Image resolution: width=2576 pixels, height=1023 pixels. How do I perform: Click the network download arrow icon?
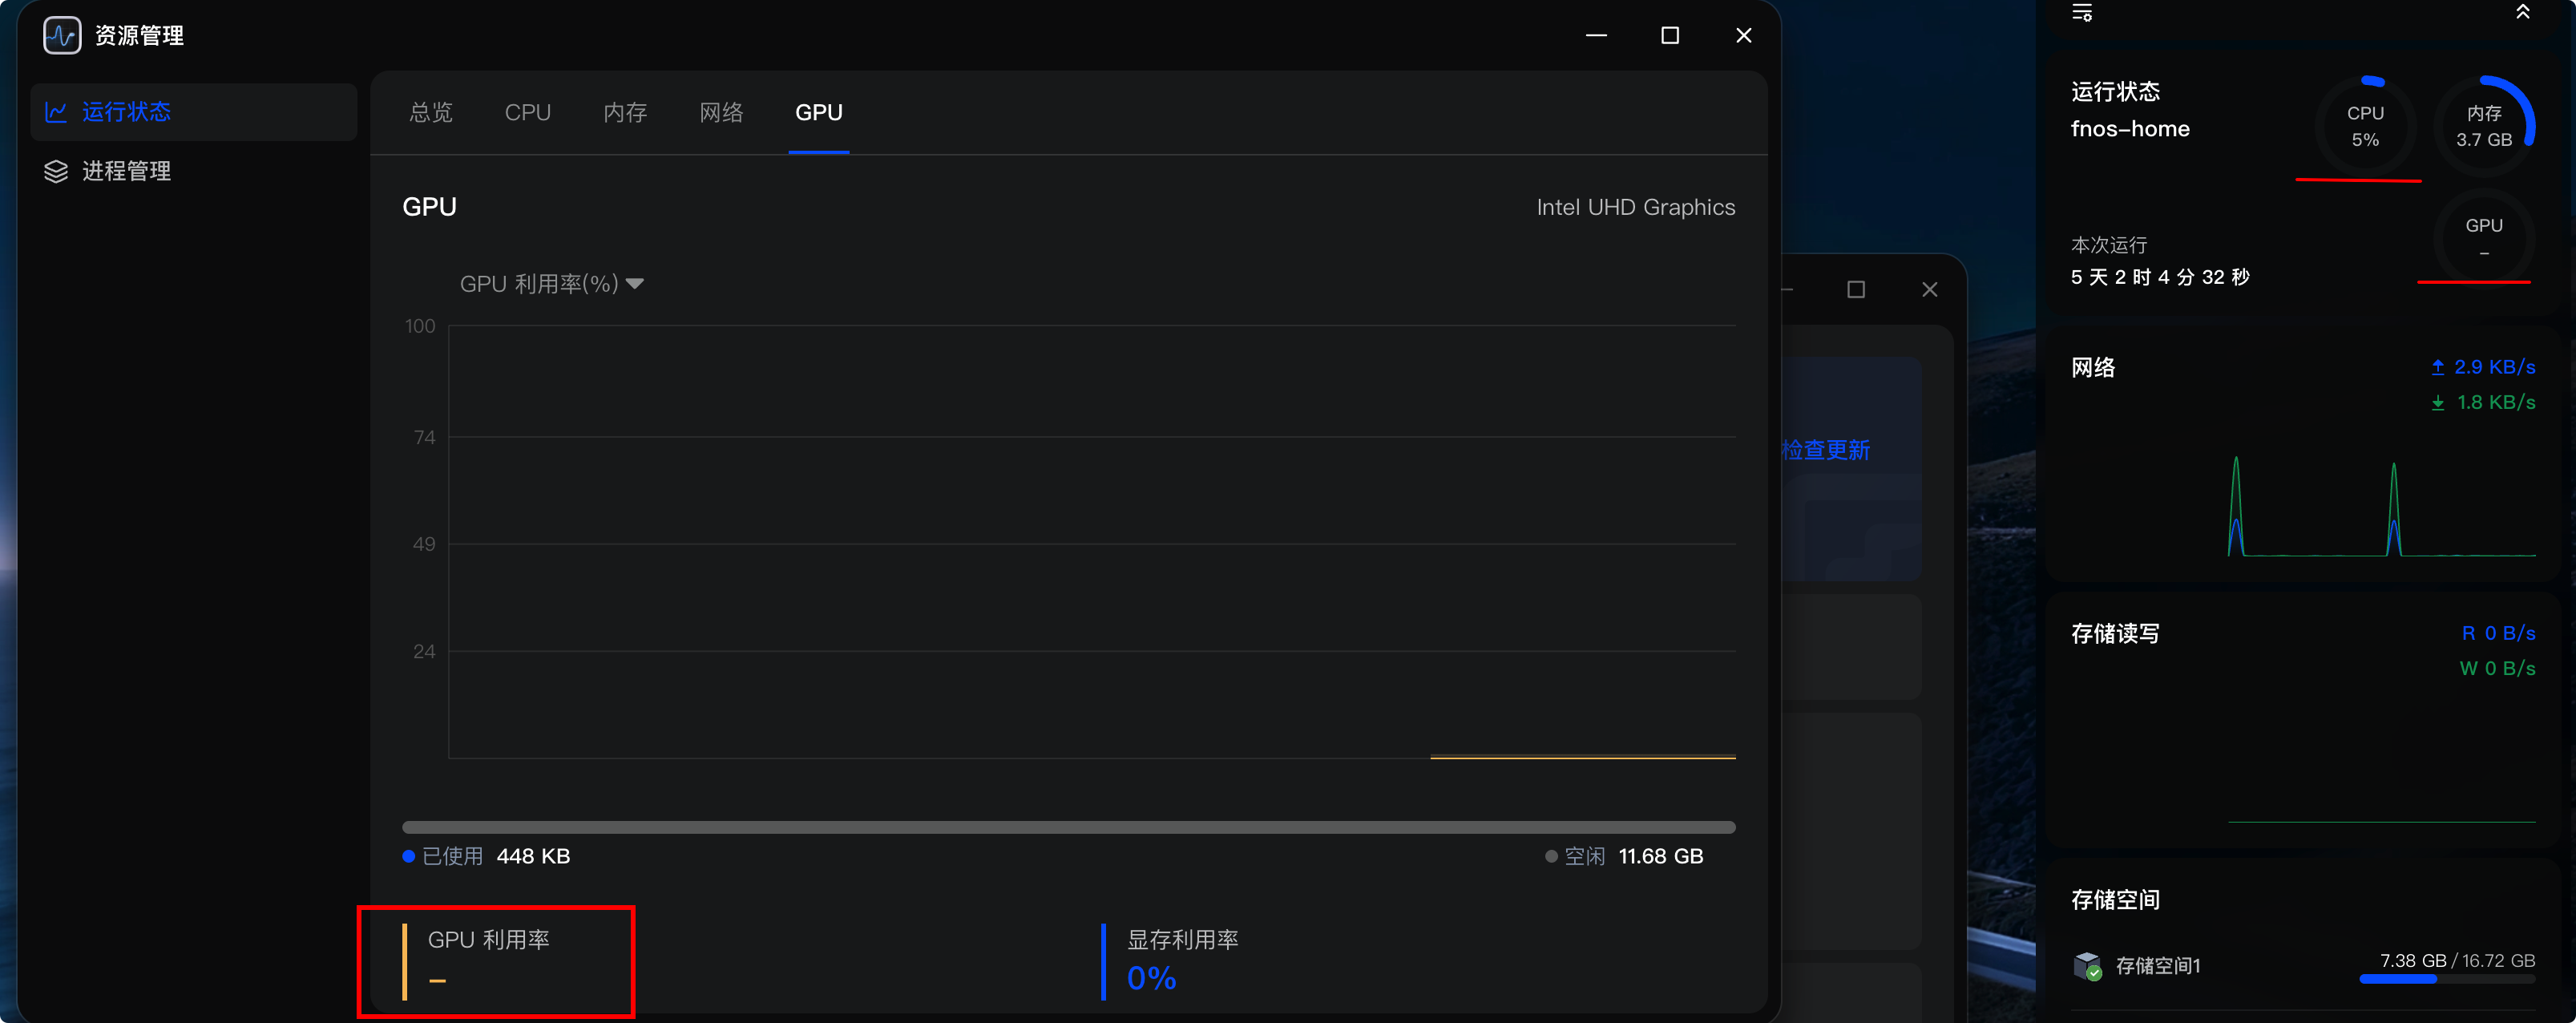(x=2438, y=402)
